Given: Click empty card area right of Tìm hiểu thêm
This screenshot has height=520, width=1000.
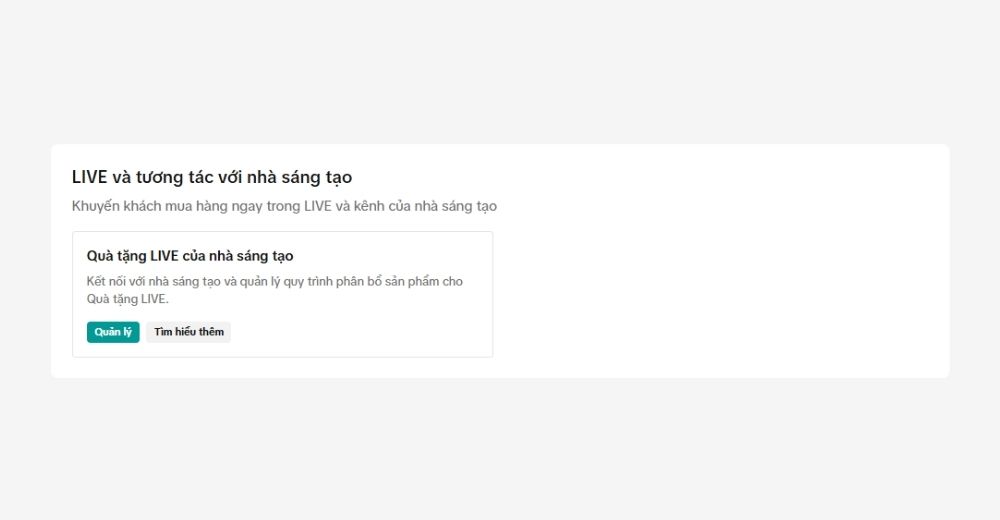Looking at the screenshot, I should click(x=360, y=332).
